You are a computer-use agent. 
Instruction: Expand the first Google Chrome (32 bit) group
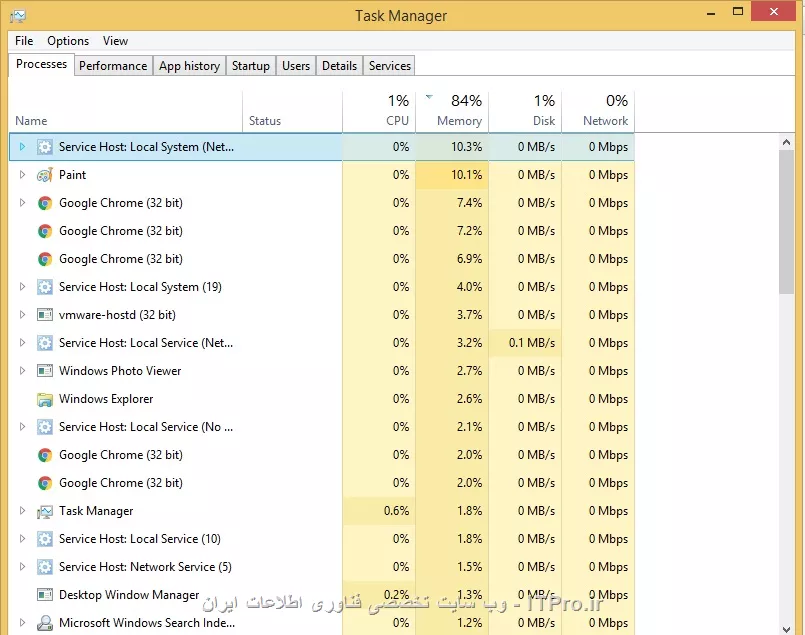click(x=22, y=203)
